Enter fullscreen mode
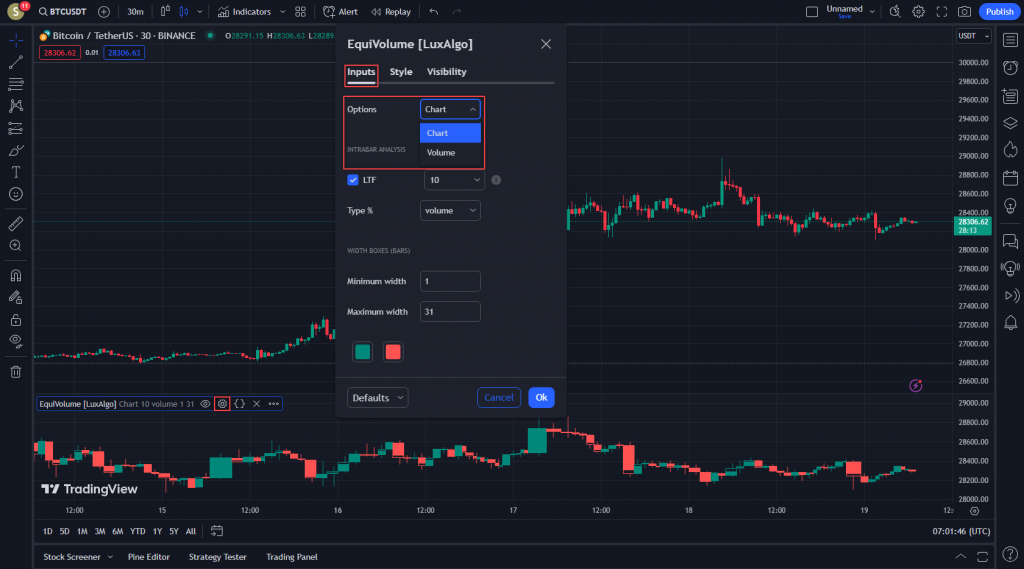The width and height of the screenshot is (1024, 569). 942,12
